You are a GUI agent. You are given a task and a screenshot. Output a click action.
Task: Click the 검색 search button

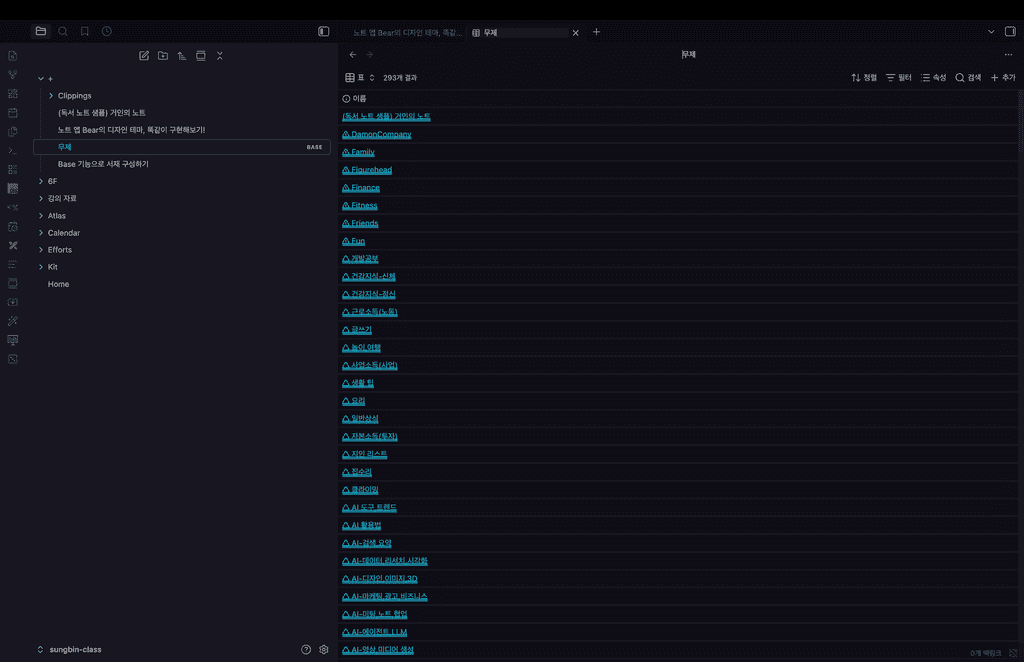point(968,78)
